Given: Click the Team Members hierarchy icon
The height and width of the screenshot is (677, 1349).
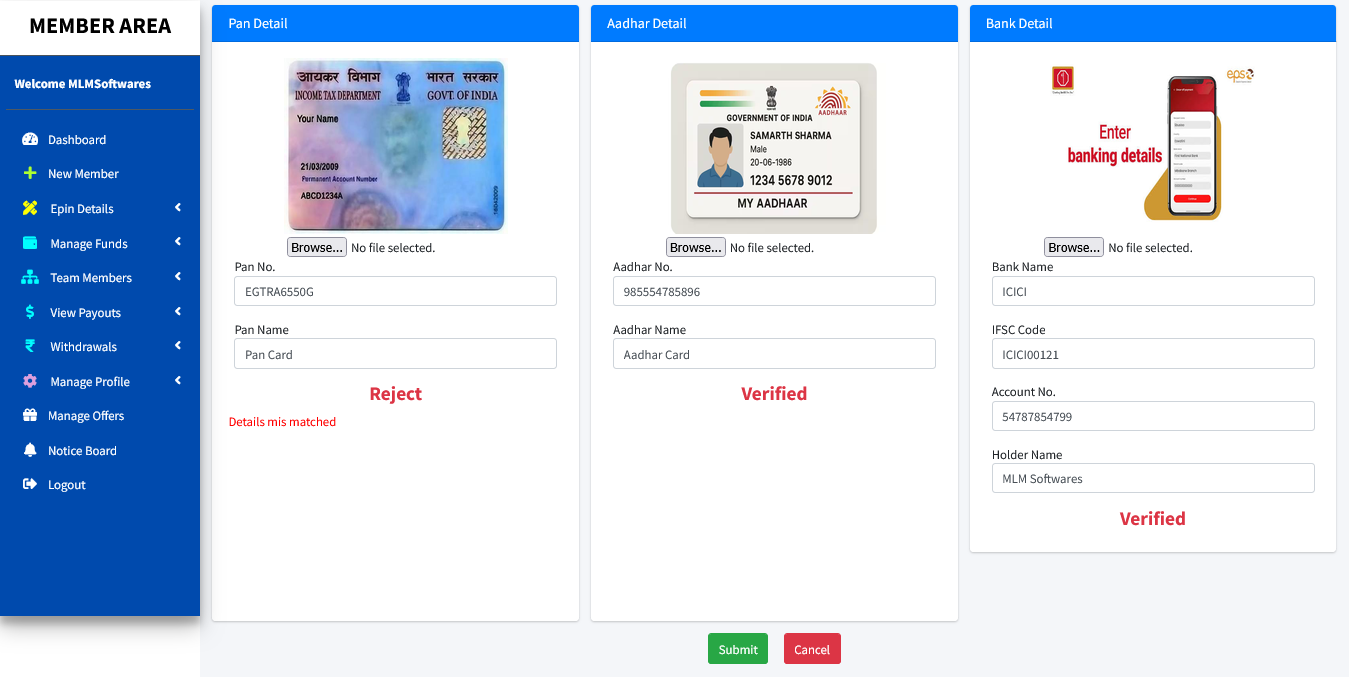Looking at the screenshot, I should (30, 277).
